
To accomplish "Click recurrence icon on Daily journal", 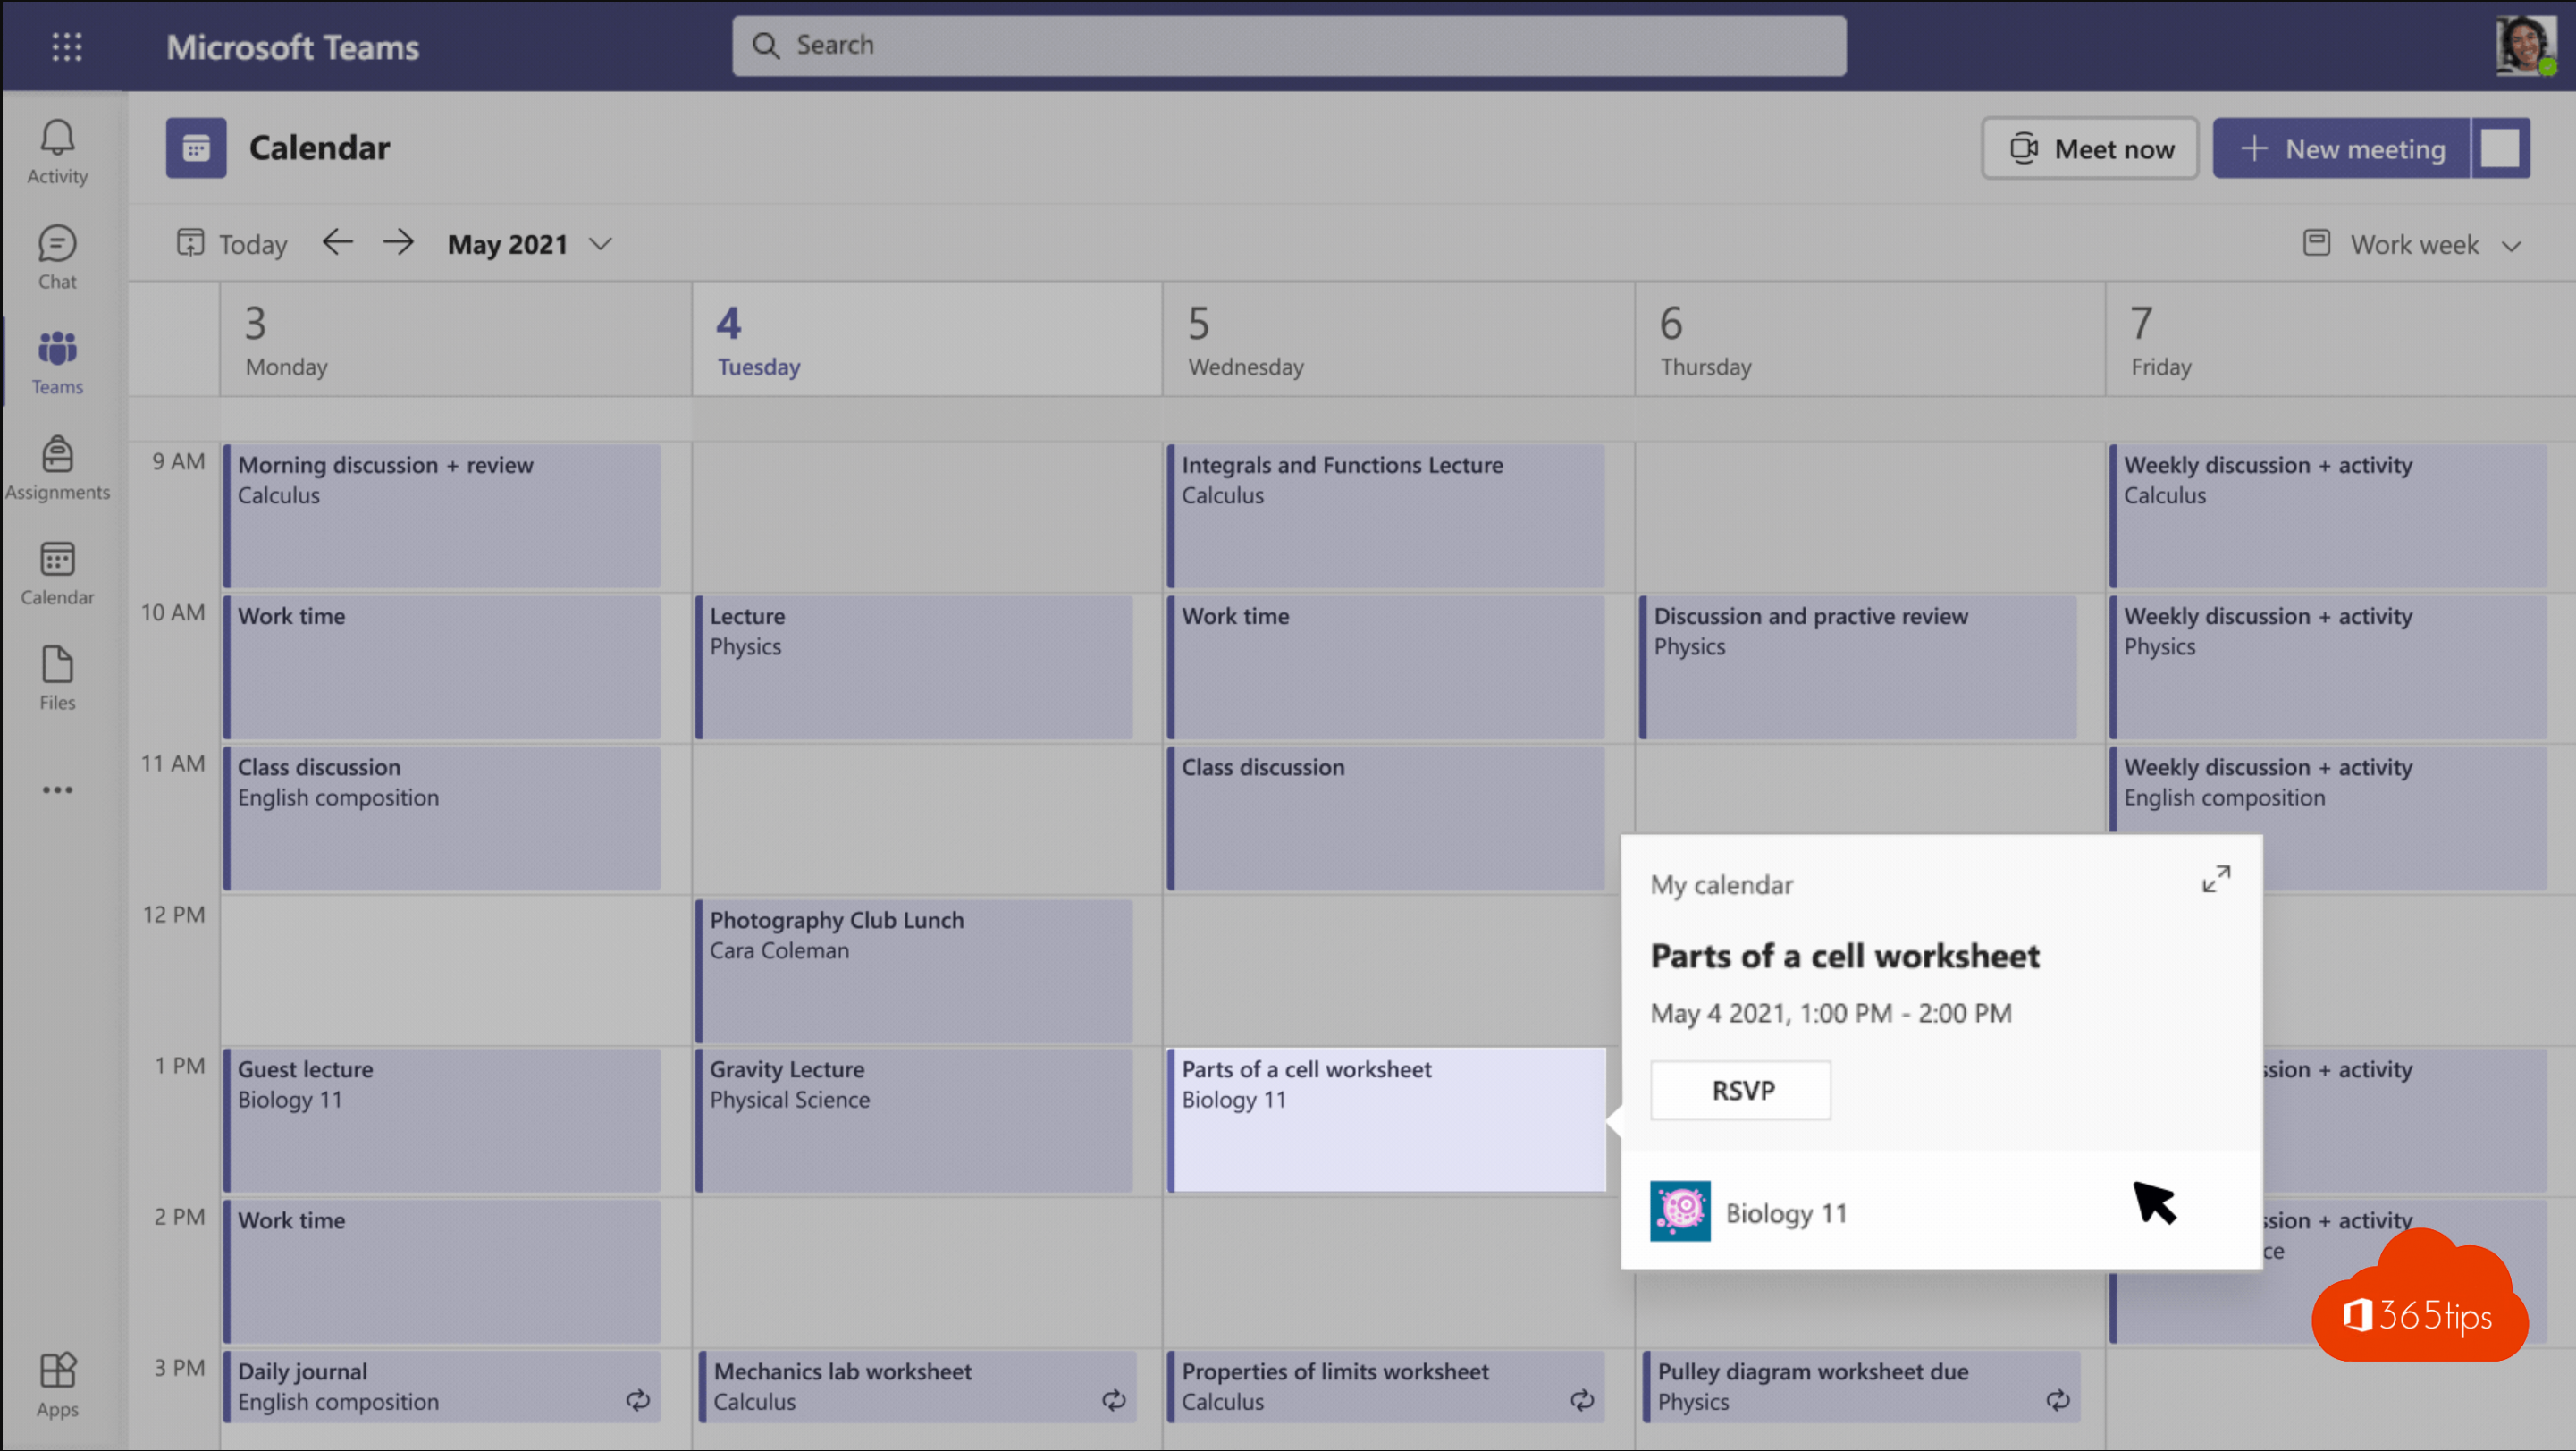I will [638, 1400].
